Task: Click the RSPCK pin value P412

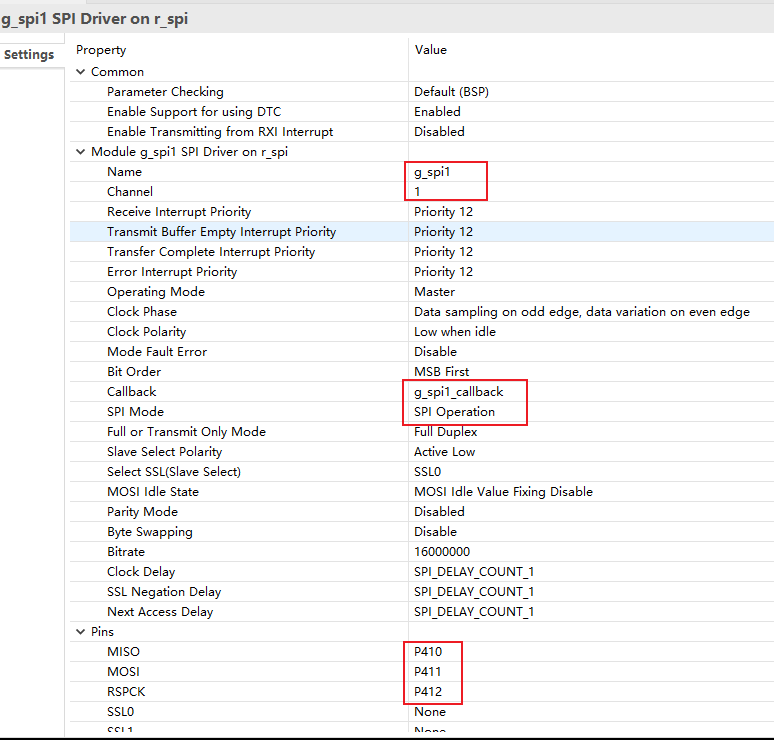Action: tap(428, 692)
